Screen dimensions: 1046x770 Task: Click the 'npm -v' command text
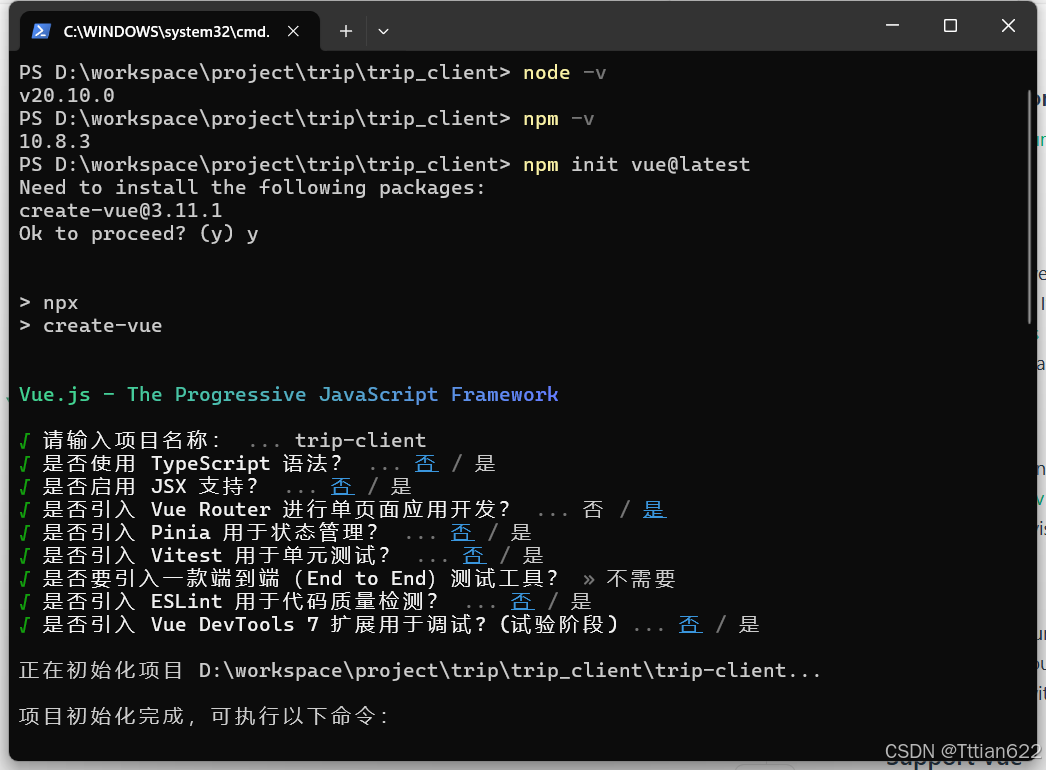[x=558, y=119]
